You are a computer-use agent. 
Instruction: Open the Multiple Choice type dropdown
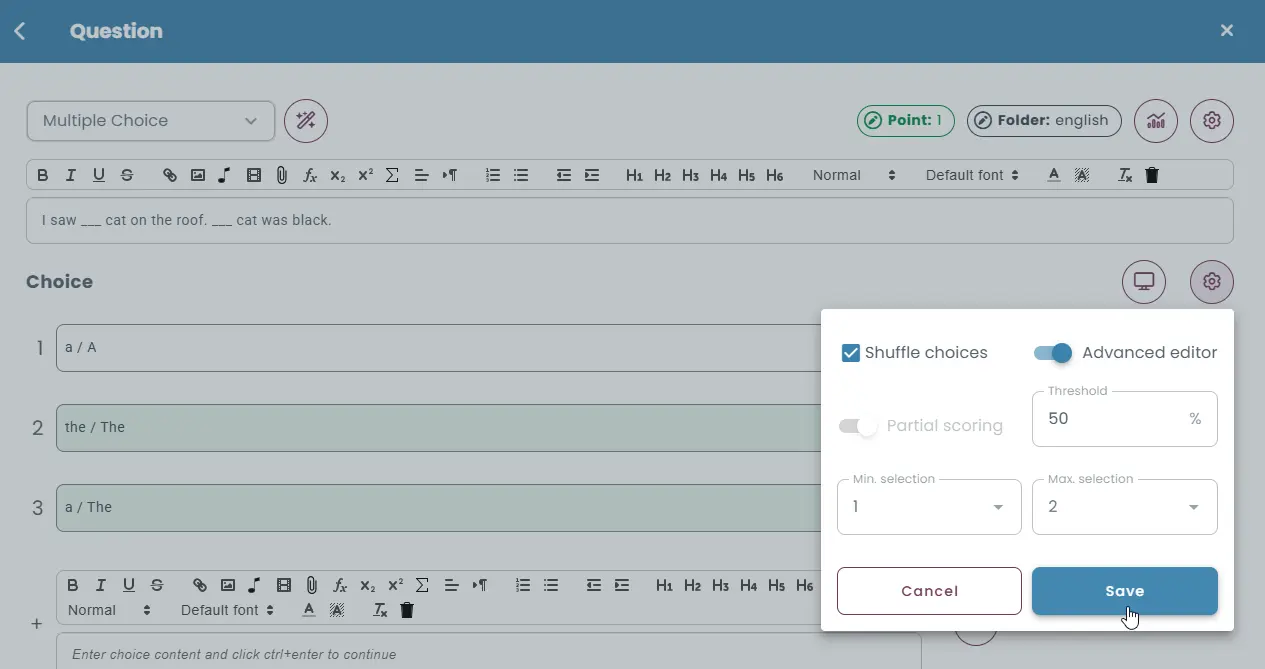[x=150, y=121]
